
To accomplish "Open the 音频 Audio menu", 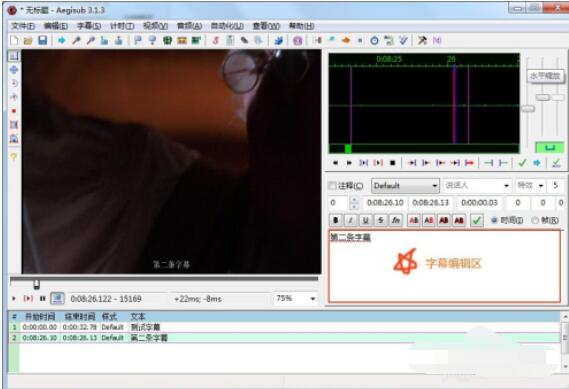I will point(189,26).
